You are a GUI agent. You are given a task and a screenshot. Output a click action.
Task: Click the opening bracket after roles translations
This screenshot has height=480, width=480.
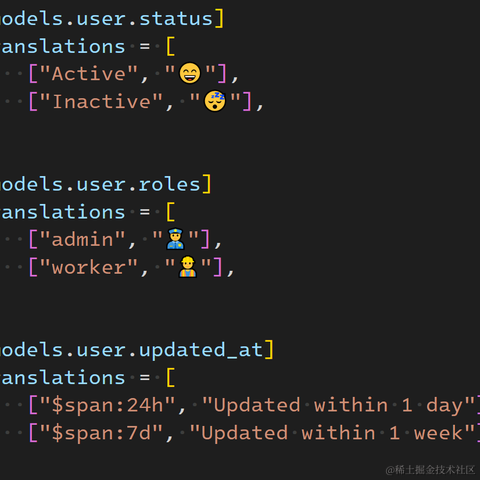coord(170,212)
